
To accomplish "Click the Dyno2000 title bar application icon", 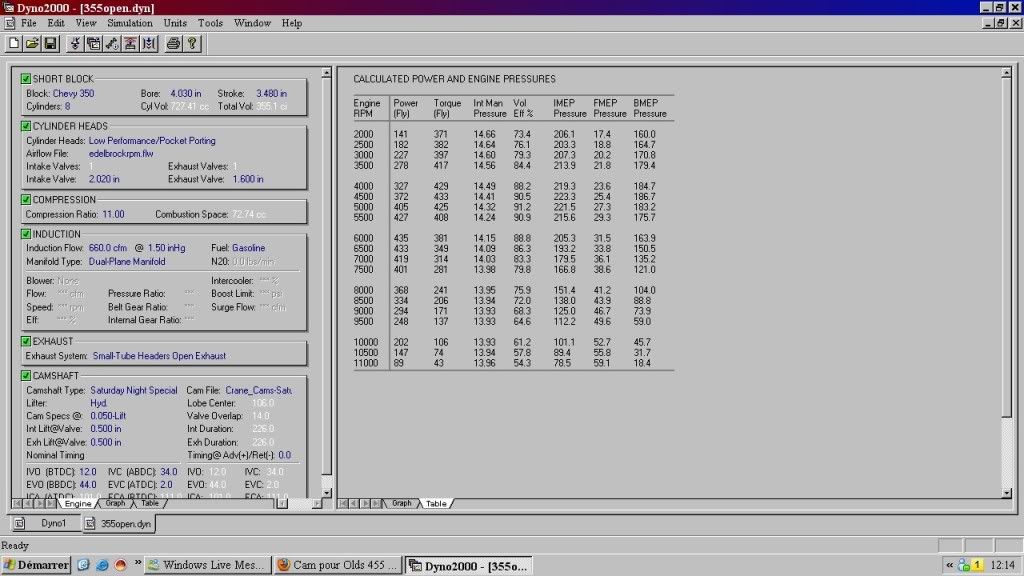I will (x=8, y=8).
